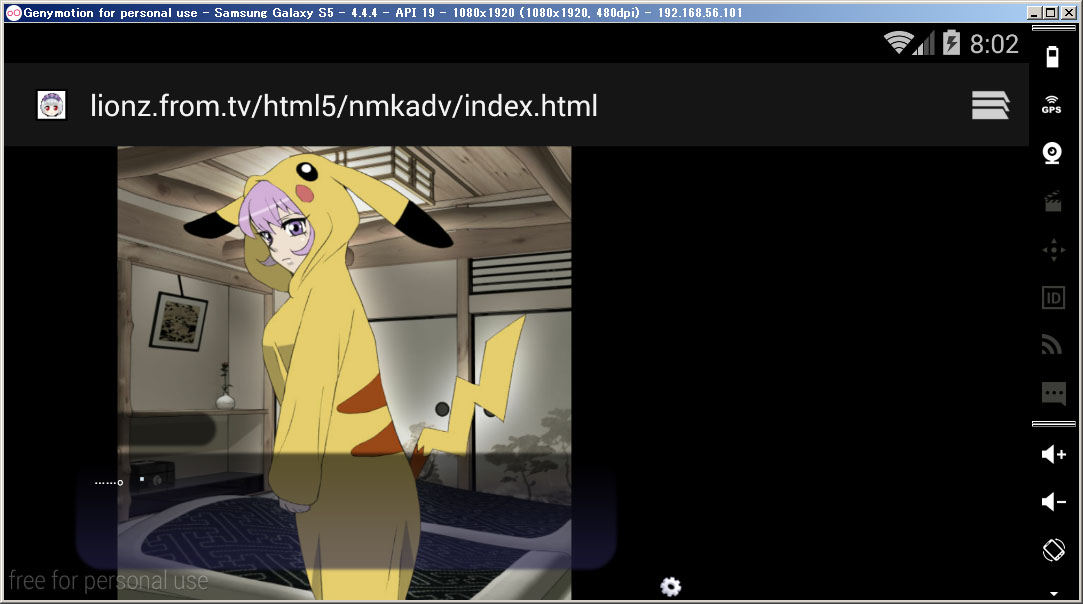Open the browser tabs stack icon

click(x=990, y=105)
